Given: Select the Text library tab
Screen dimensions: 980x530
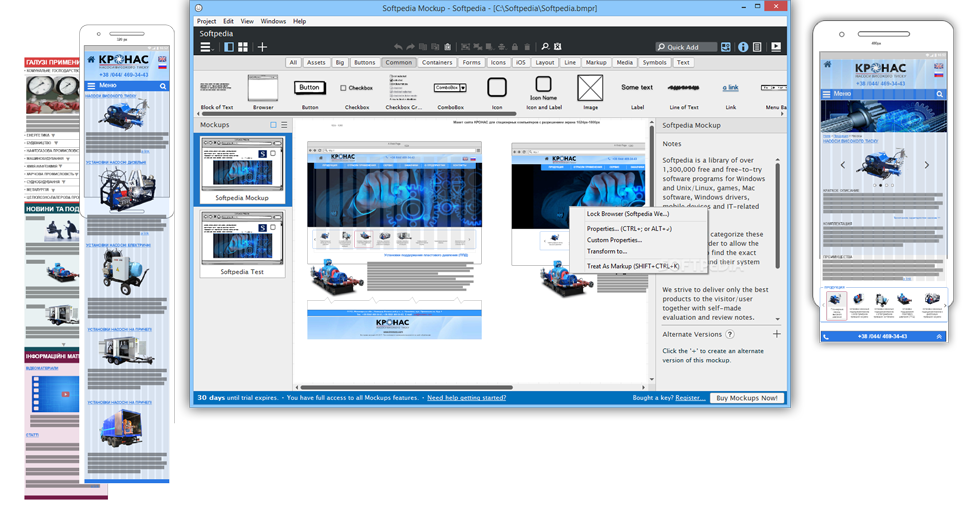Looking at the screenshot, I should tap(683, 62).
